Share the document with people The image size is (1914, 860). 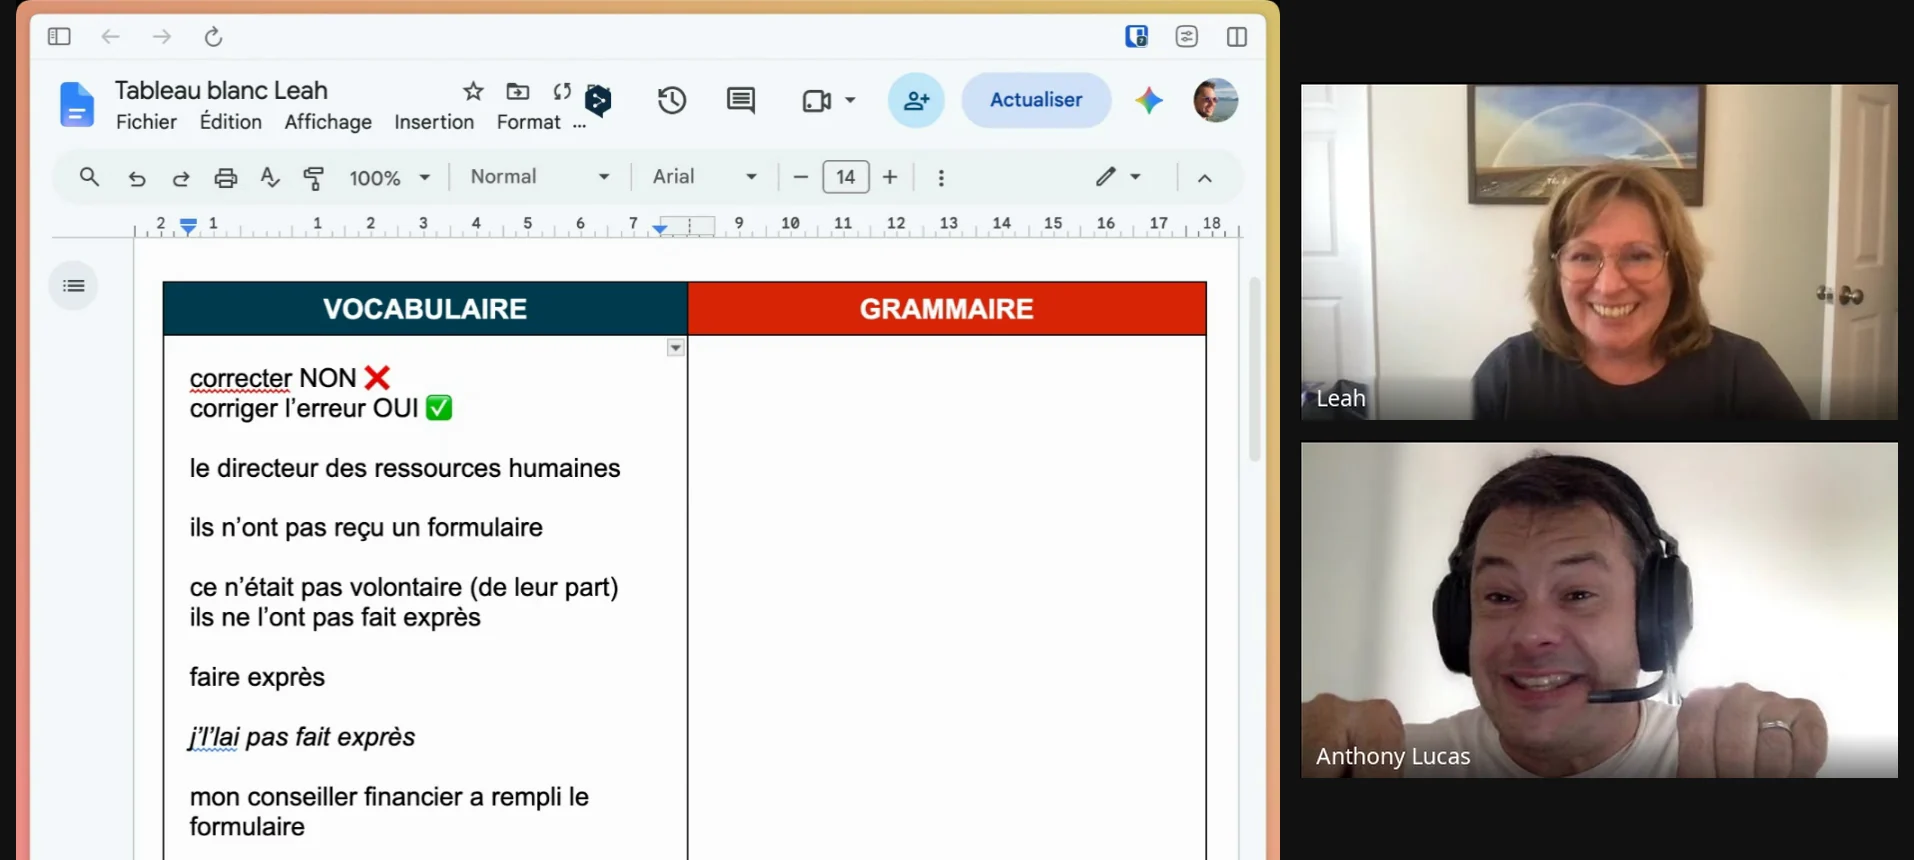coord(916,100)
